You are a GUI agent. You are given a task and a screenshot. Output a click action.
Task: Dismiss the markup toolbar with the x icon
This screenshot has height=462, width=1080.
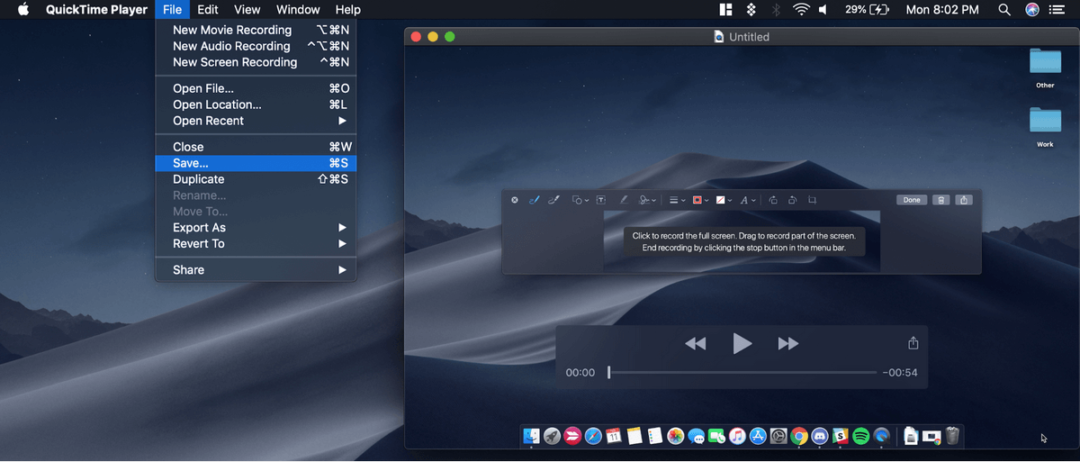[515, 200]
